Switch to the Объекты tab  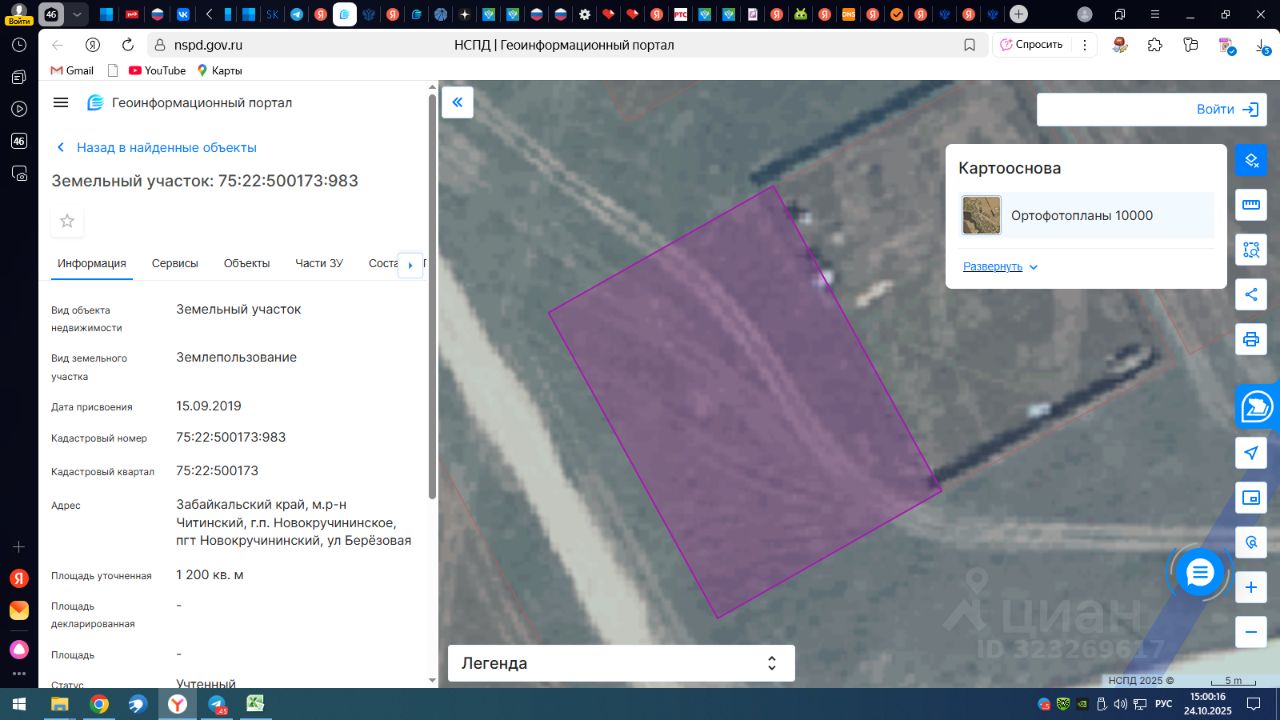coord(247,264)
